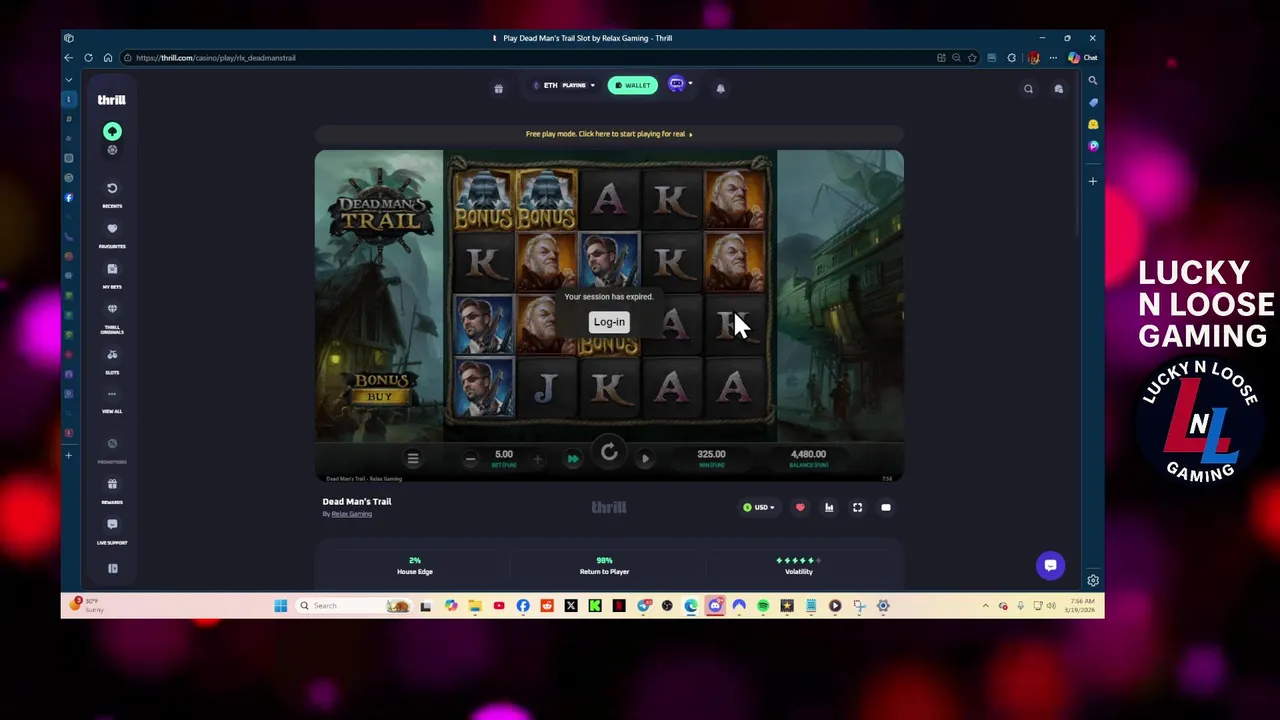Viewport: 1280px width, 720px height.
Task: Toggle the red heart favourite button
Action: pyautogui.click(x=800, y=508)
